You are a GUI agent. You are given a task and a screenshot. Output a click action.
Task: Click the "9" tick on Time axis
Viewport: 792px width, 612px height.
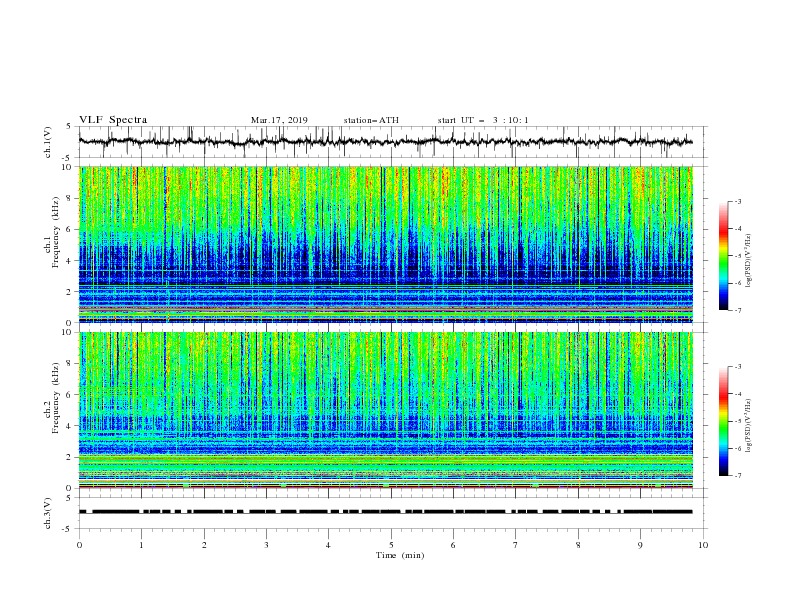(640, 545)
